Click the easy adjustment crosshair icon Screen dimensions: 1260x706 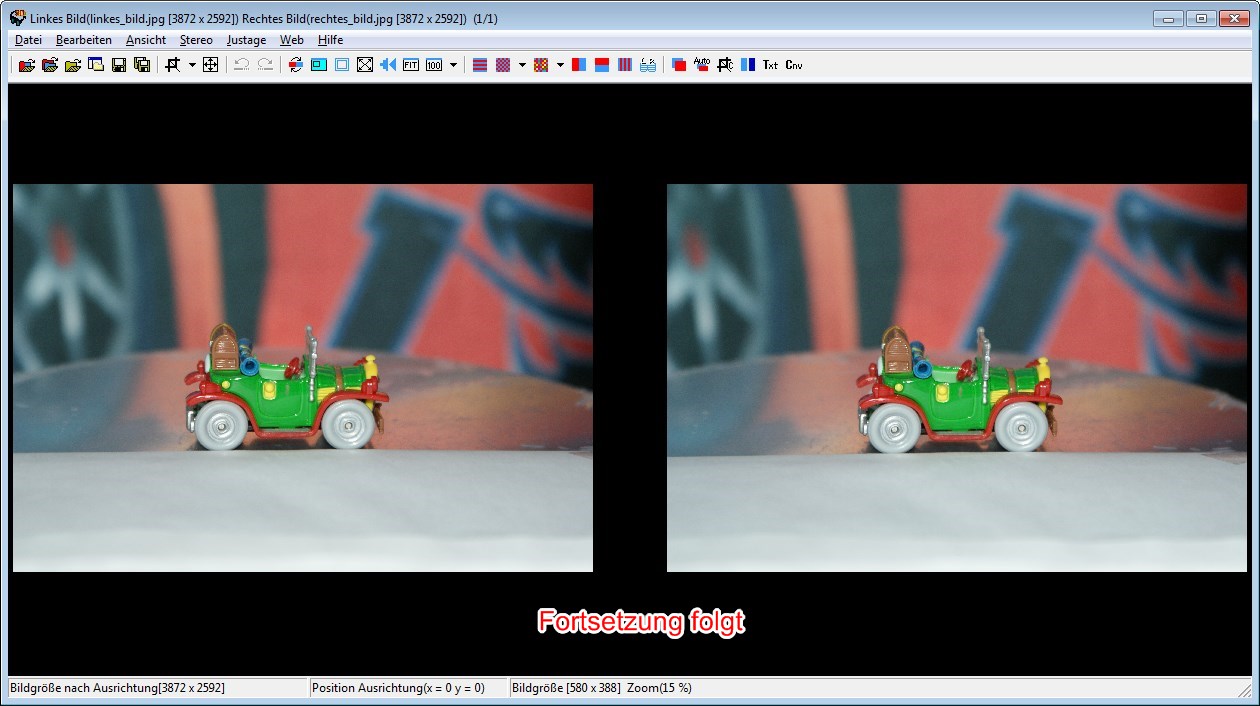pyautogui.click(x=211, y=65)
